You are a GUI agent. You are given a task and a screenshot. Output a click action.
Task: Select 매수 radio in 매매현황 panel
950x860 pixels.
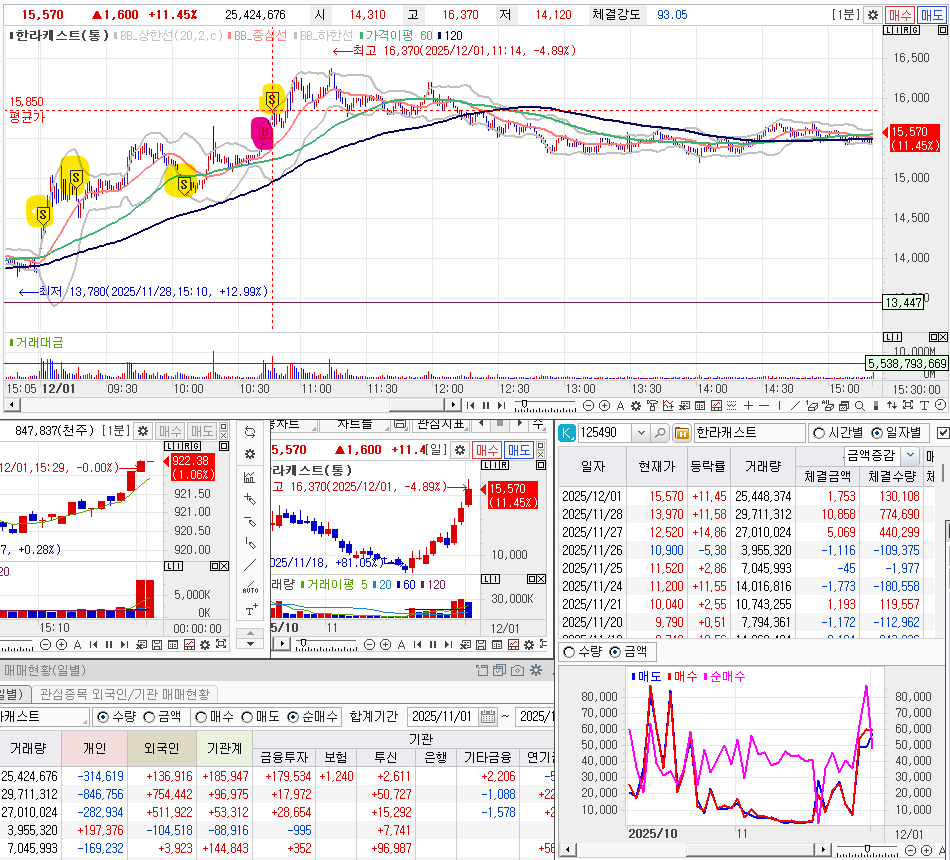click(202, 717)
